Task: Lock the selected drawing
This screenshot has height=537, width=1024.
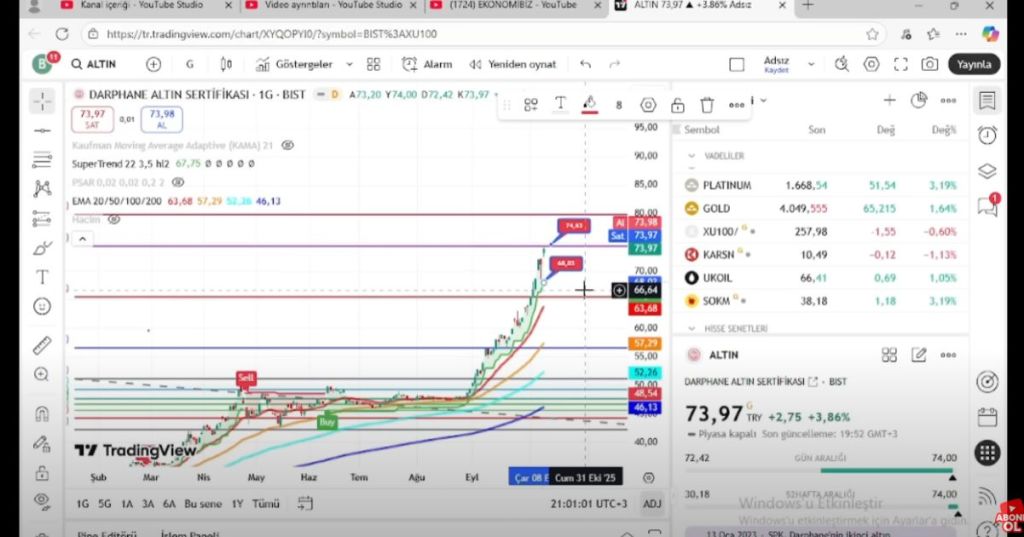Action: [x=677, y=105]
